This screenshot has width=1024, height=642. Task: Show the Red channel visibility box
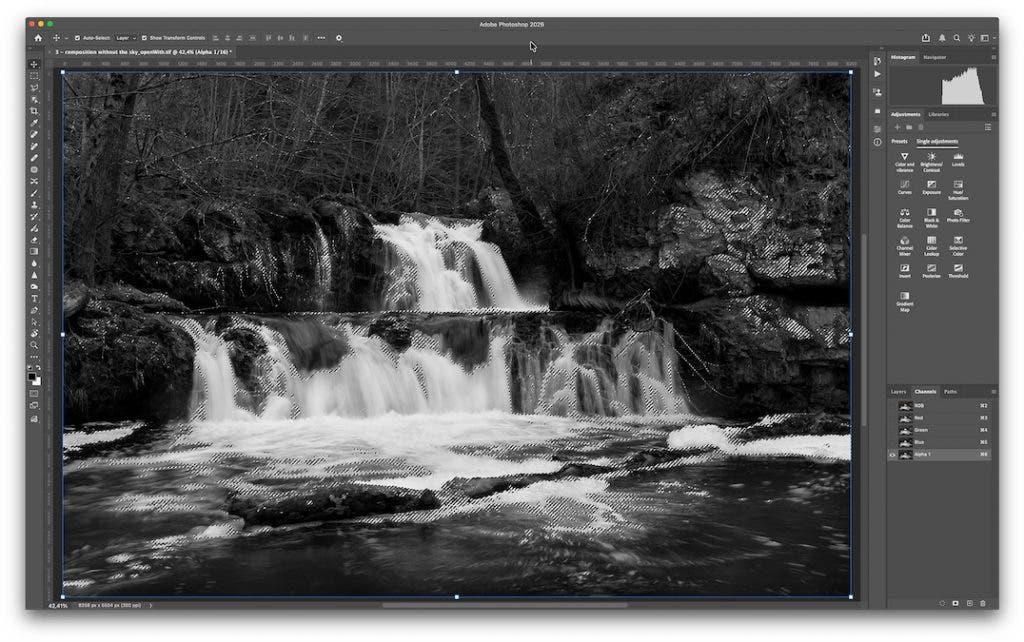[893, 418]
